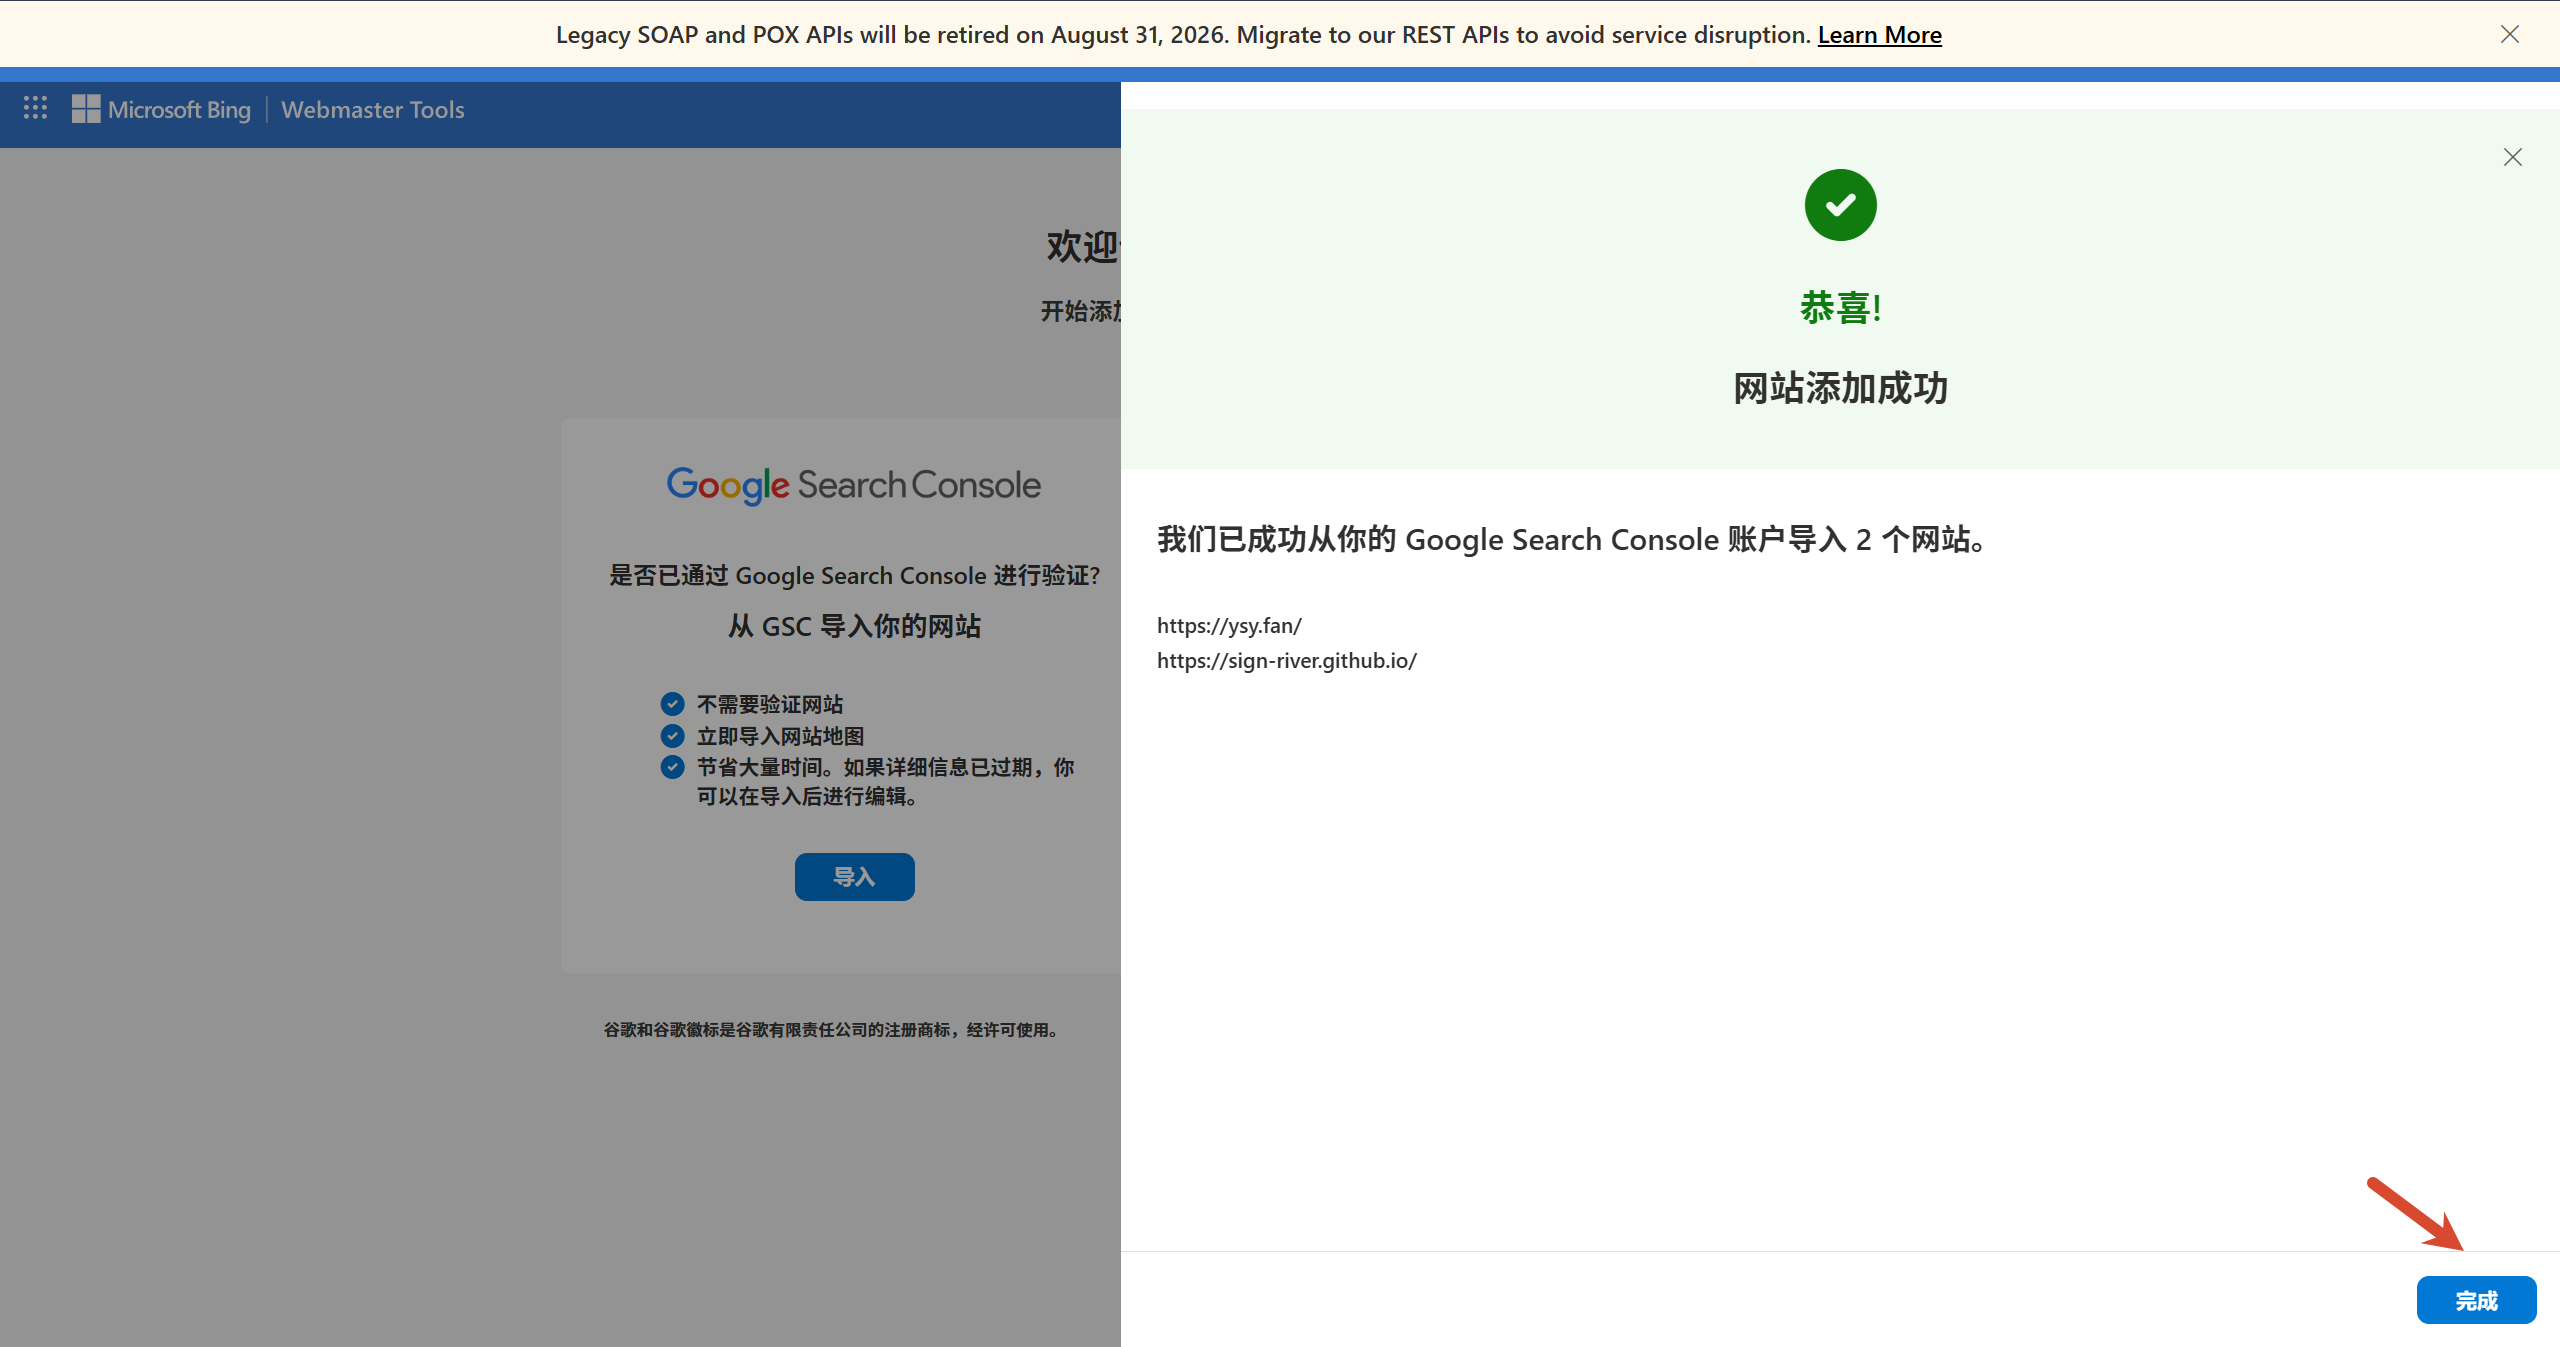Open Webmaster Tools header link
Screen dimensions: 2560x1347
pos(372,109)
